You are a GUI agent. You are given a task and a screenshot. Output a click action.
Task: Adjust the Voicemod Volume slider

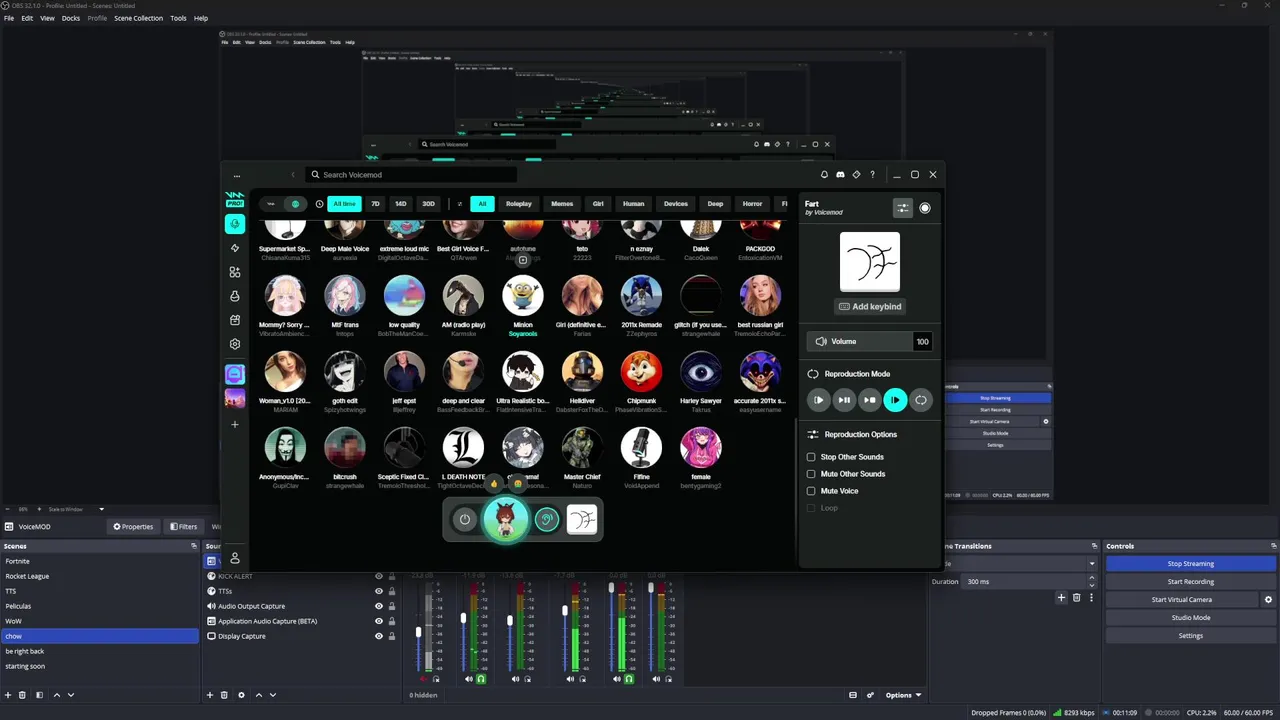pos(870,341)
